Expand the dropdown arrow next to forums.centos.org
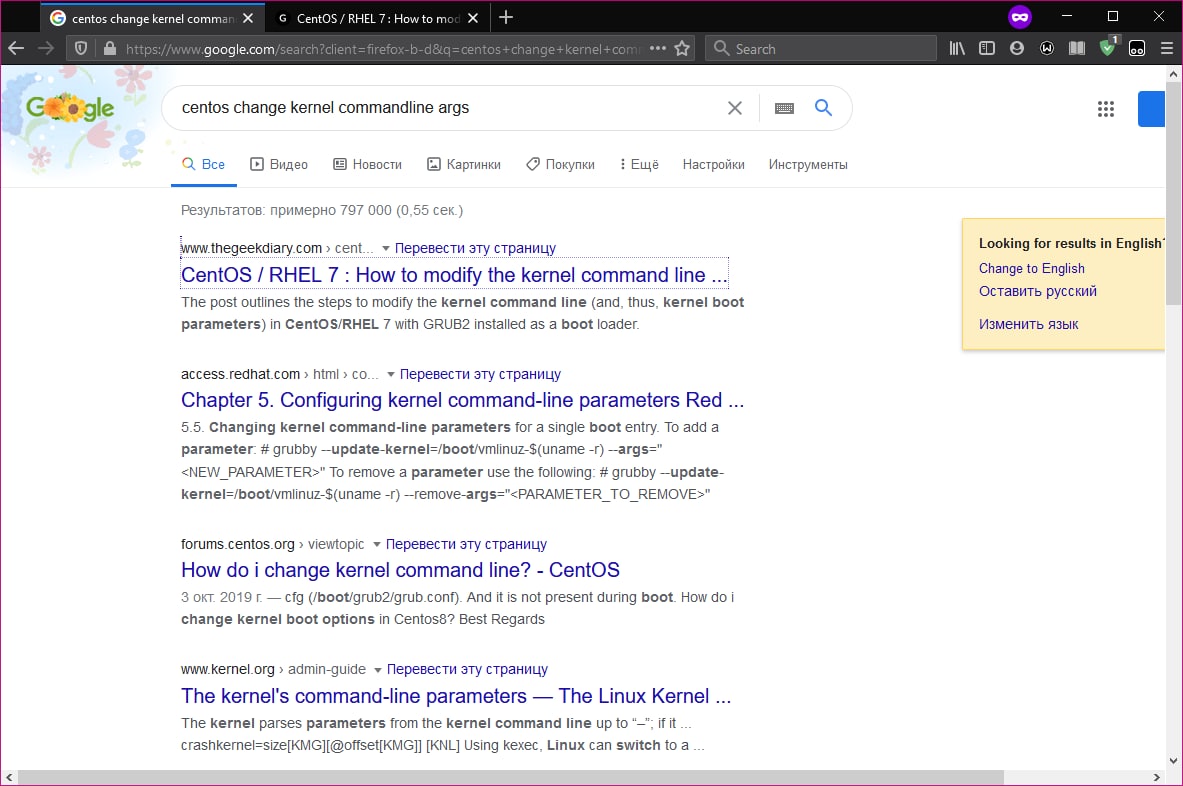Image resolution: width=1183 pixels, height=786 pixels. click(376, 545)
